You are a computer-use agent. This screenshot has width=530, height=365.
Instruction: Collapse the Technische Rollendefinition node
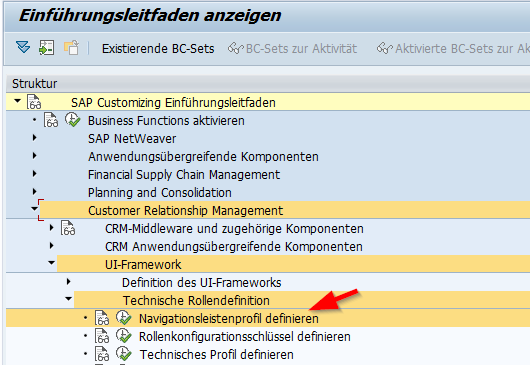coord(69,299)
